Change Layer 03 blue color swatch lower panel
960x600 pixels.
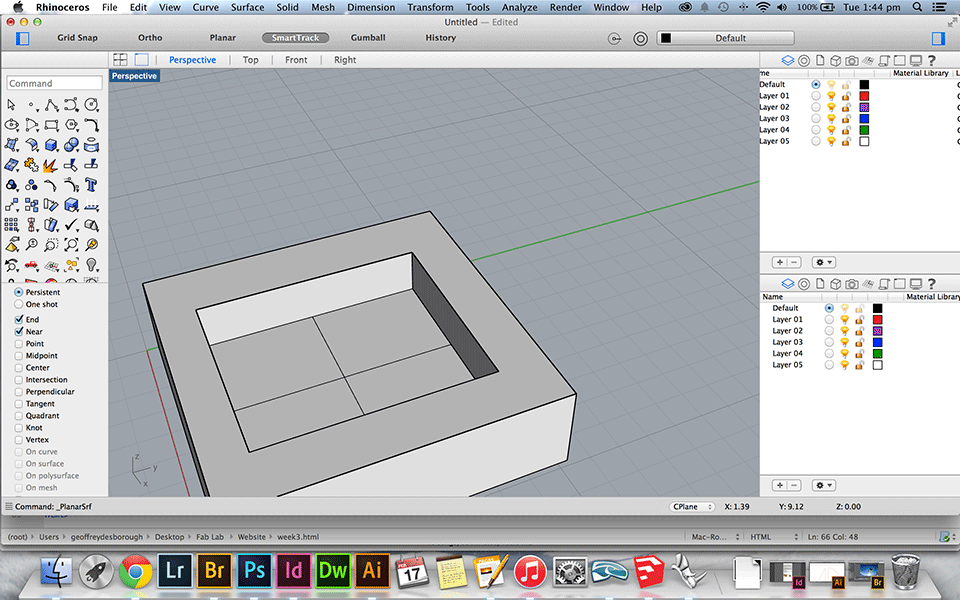pos(877,342)
